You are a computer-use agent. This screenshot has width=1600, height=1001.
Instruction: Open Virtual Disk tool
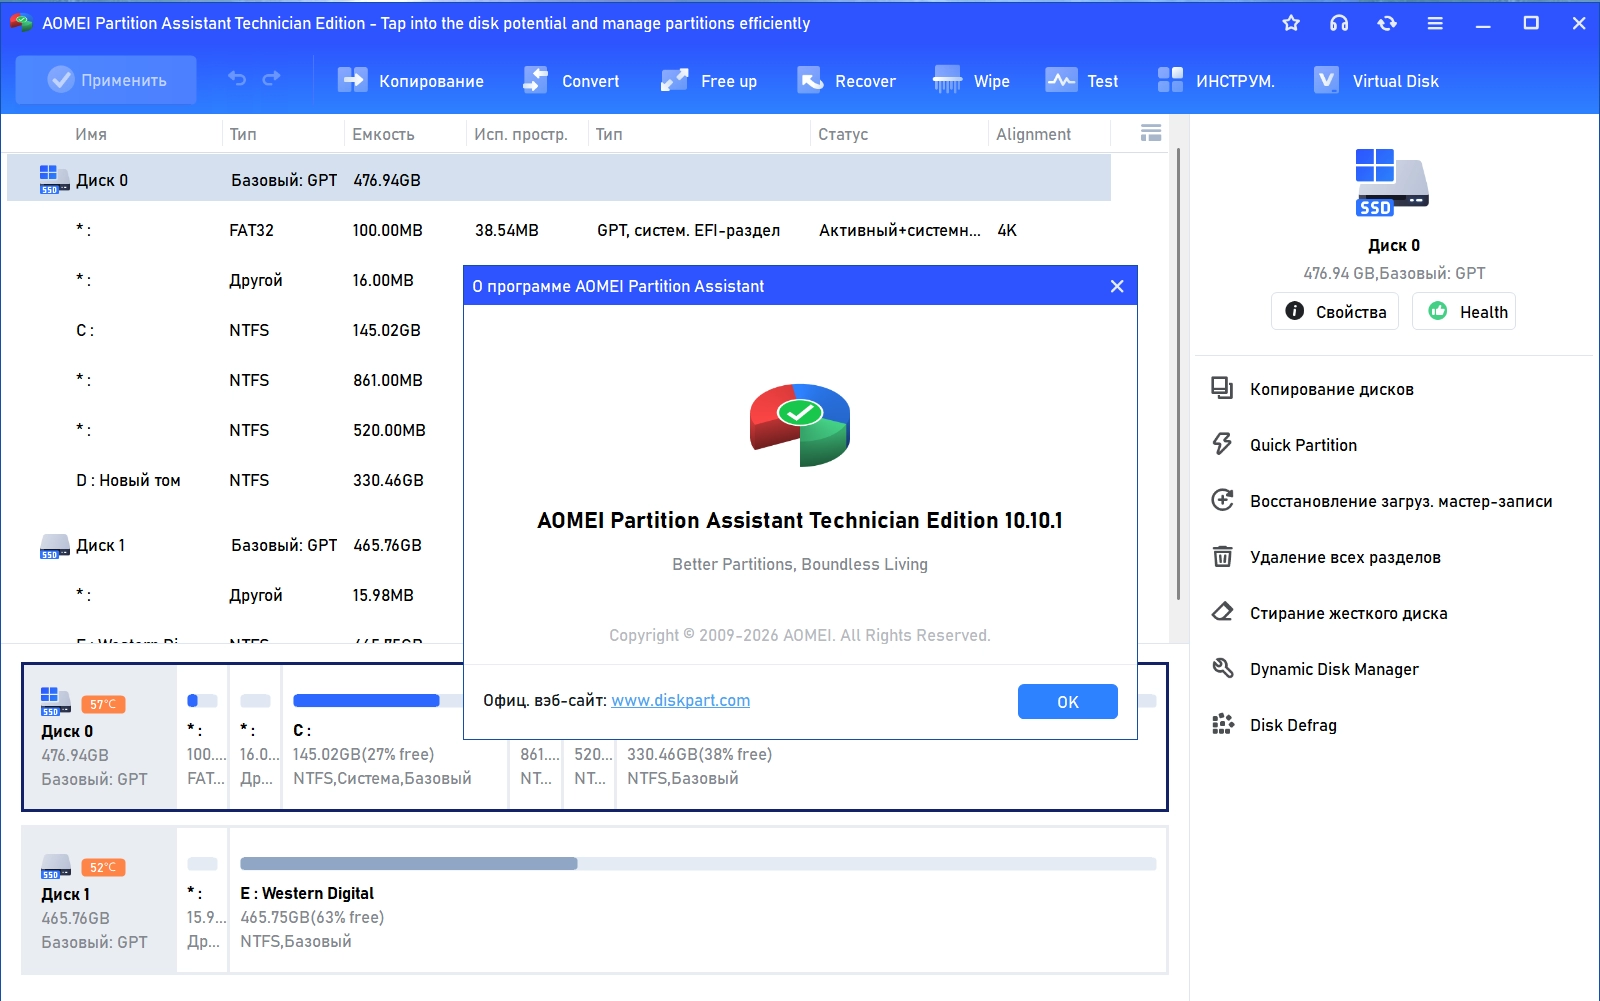tap(1376, 81)
